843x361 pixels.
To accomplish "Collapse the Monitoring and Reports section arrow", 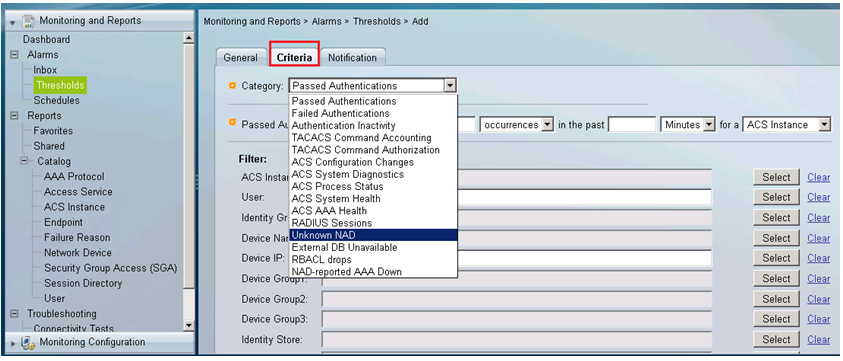I will (x=13, y=22).
